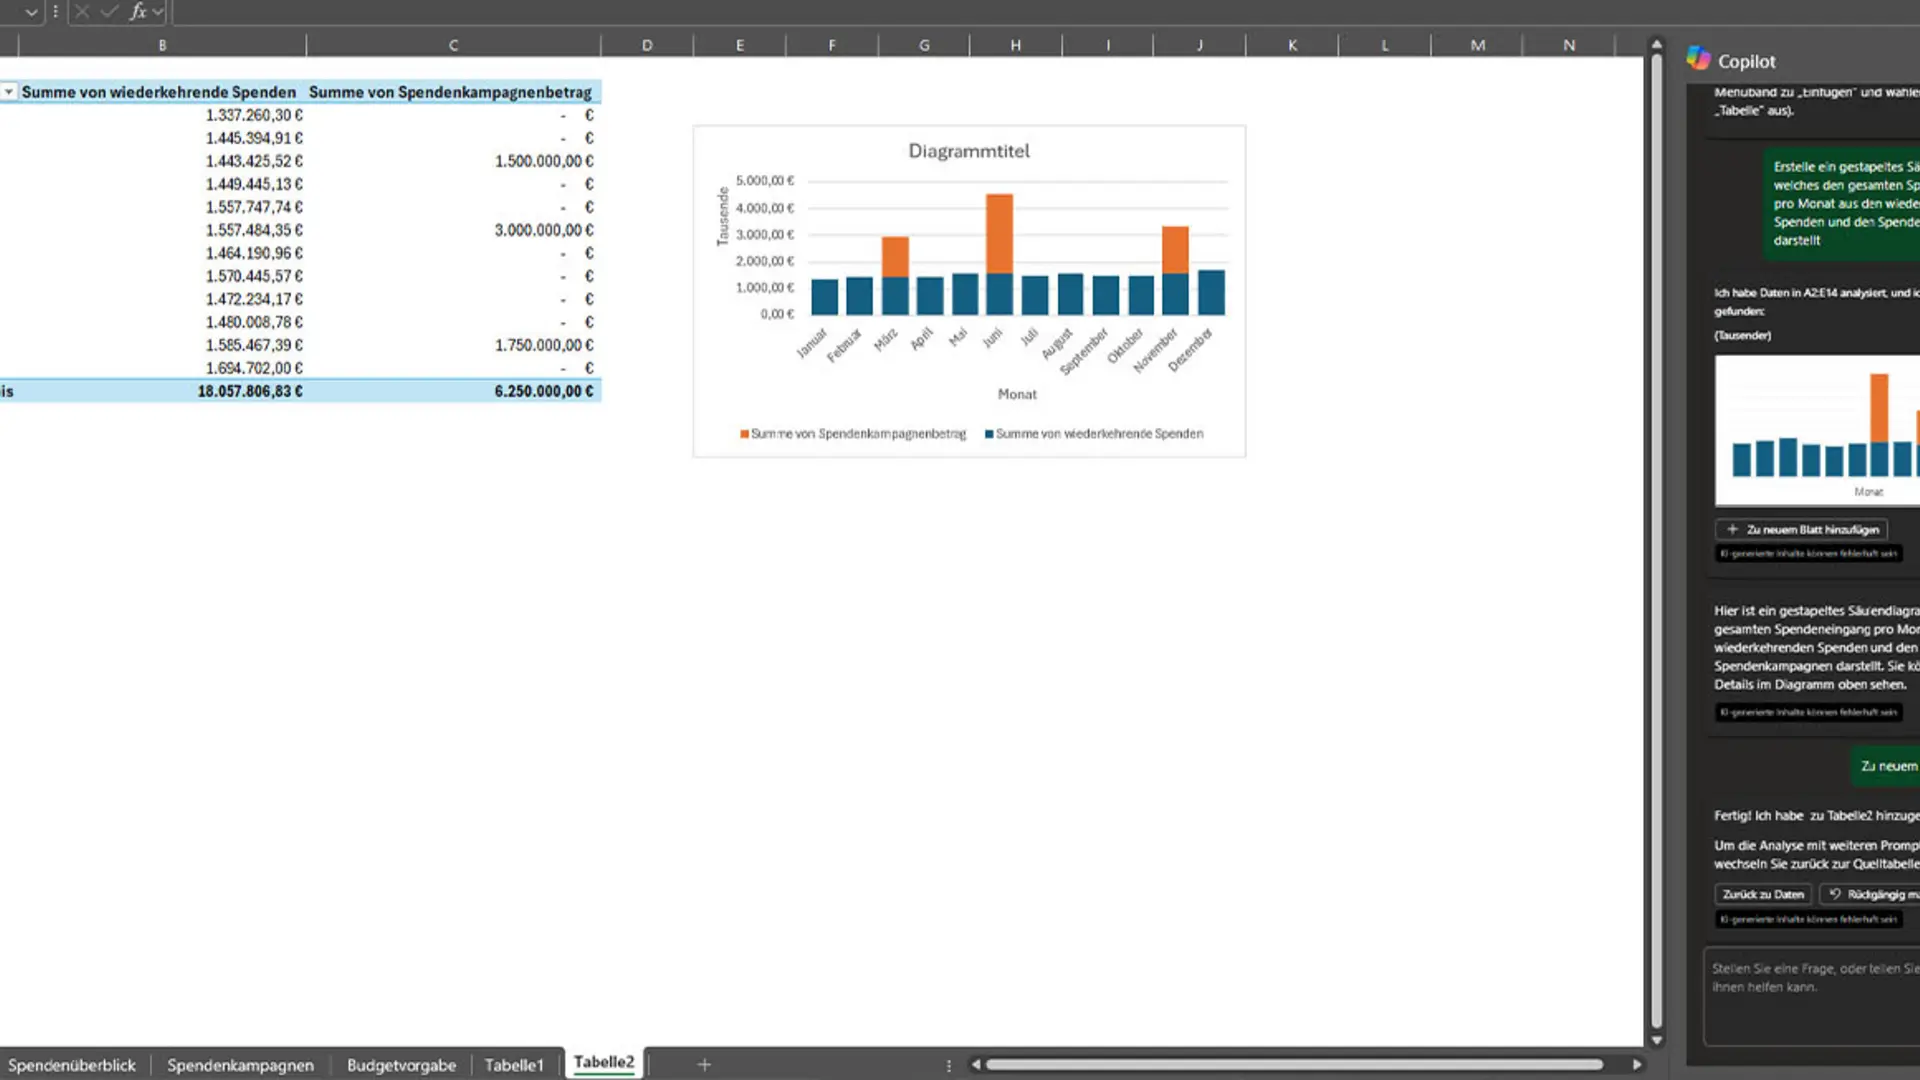This screenshot has width=1920, height=1080.
Task: Add a new sheet with plus icon
Action: pyautogui.click(x=704, y=1065)
